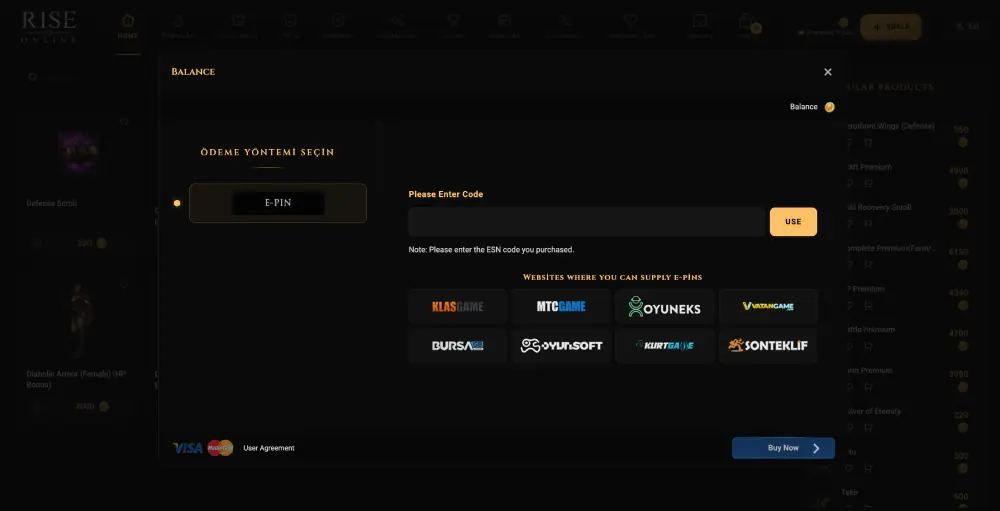Image resolution: width=1000 pixels, height=511 pixels.
Task: Click the Visa card logo
Action: [x=188, y=448]
